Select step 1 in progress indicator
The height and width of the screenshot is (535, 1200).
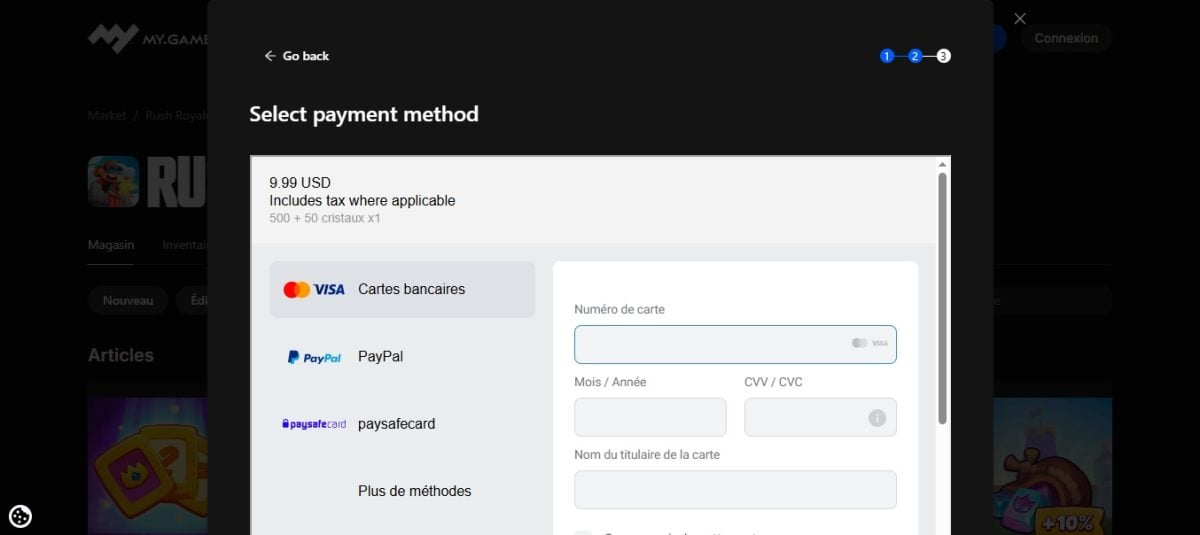tap(886, 56)
